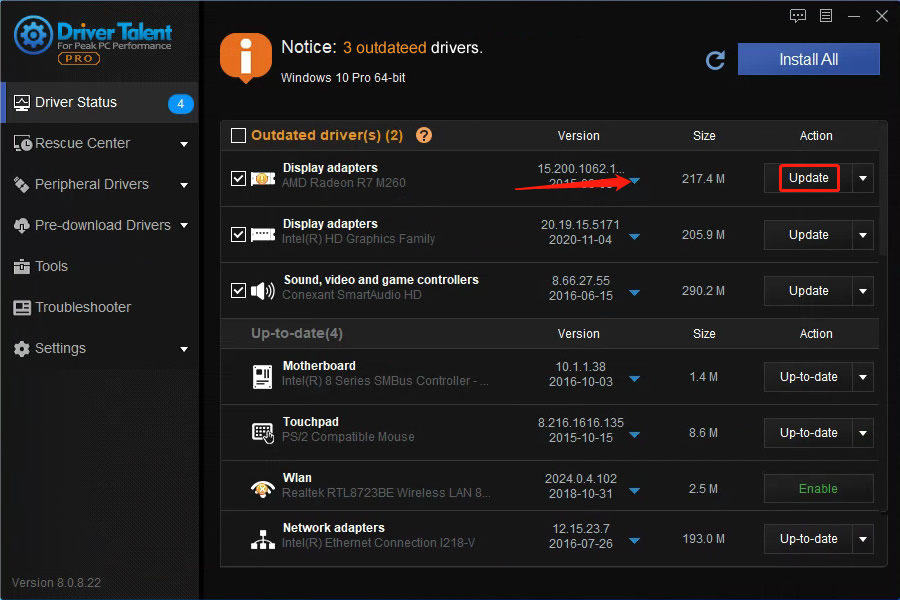
Task: Open action dropdown next to Conexant SmartAudio Update
Action: [x=863, y=291]
